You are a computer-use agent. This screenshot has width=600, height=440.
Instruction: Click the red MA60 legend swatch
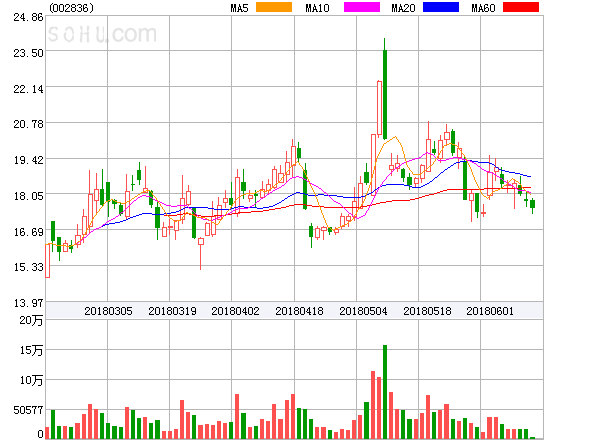[521, 7]
